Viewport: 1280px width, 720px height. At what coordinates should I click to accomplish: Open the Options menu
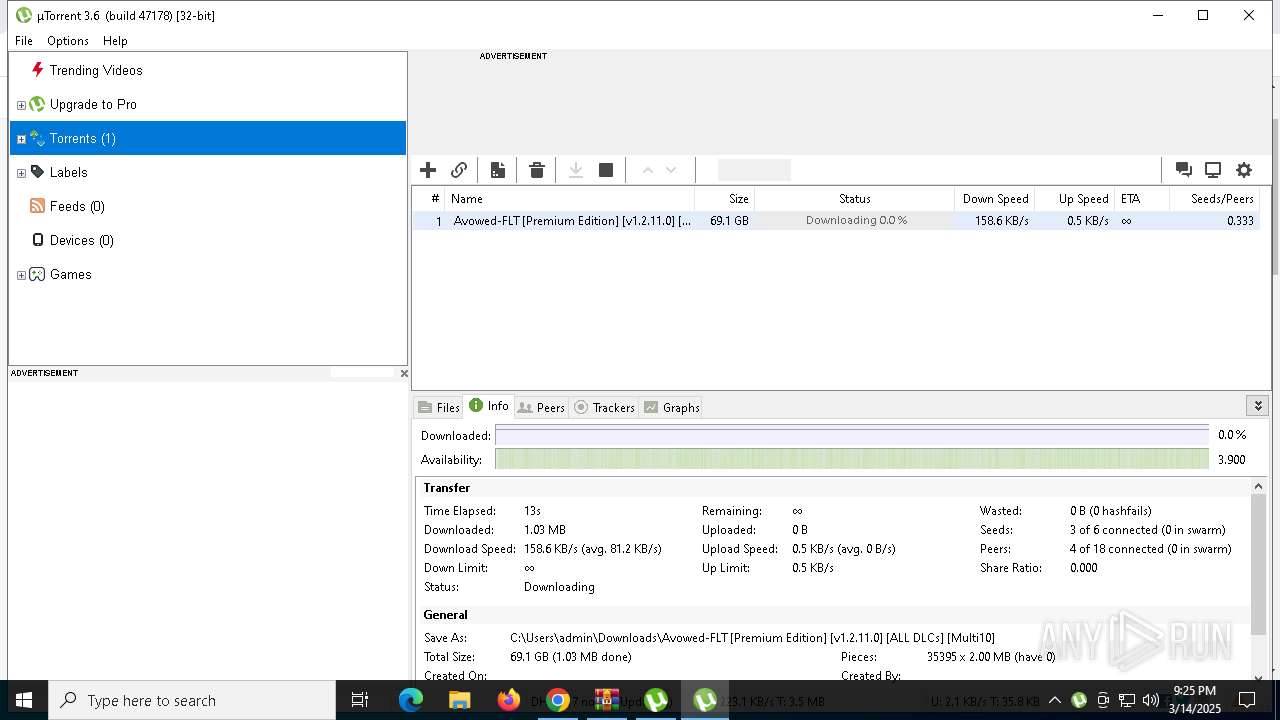pos(68,41)
